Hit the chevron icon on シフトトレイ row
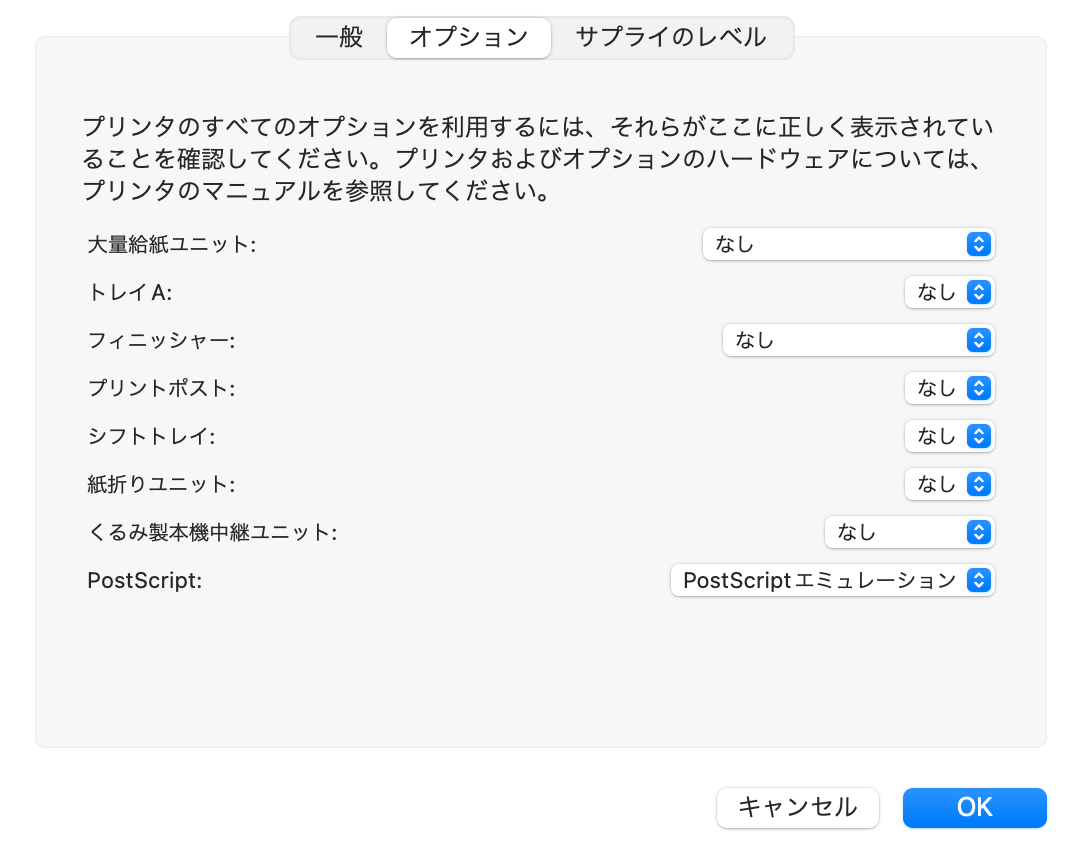 coord(979,436)
